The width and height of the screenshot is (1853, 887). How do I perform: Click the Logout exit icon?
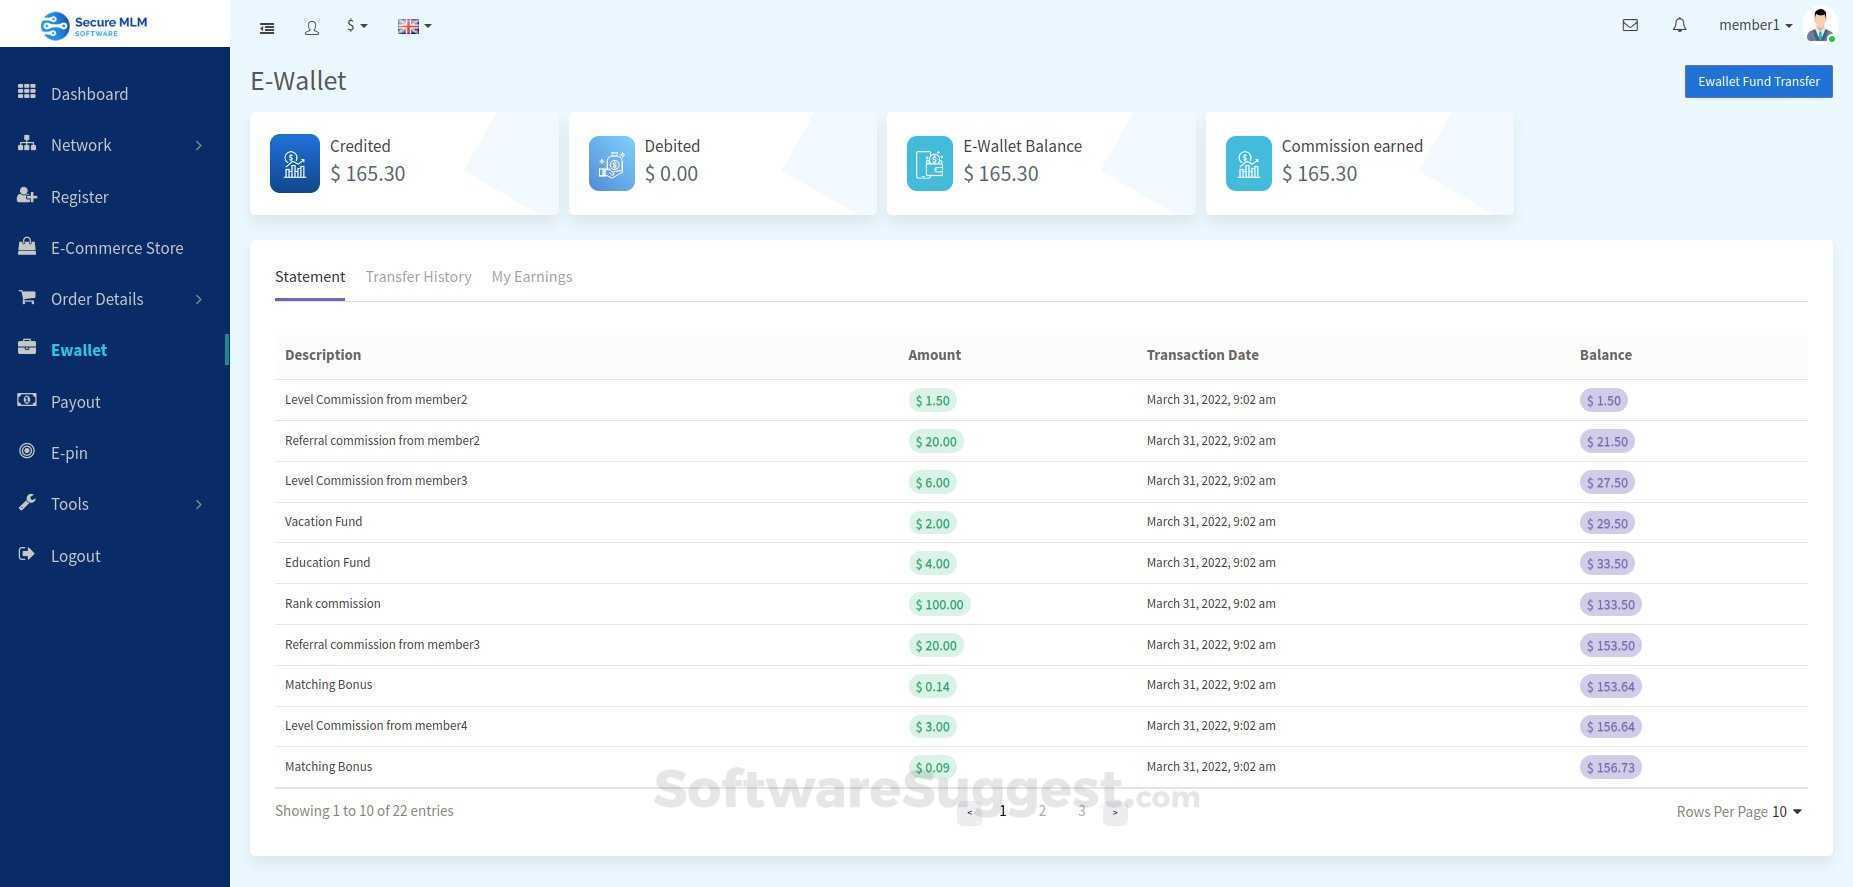click(27, 555)
